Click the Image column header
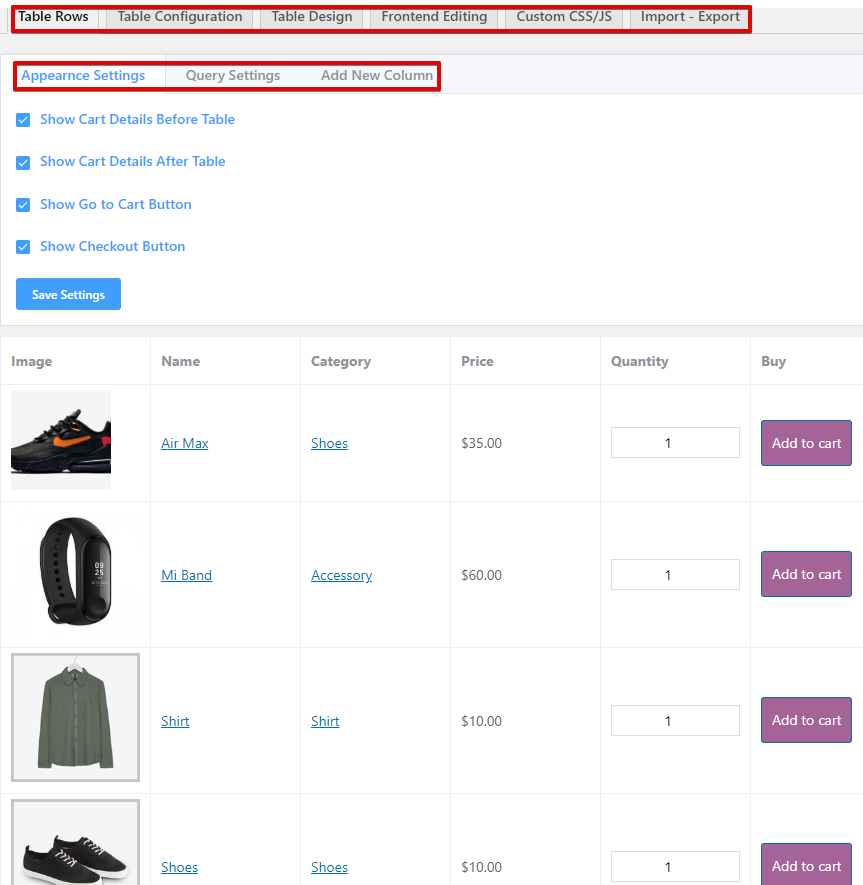The height and width of the screenshot is (885, 863). click(32, 361)
